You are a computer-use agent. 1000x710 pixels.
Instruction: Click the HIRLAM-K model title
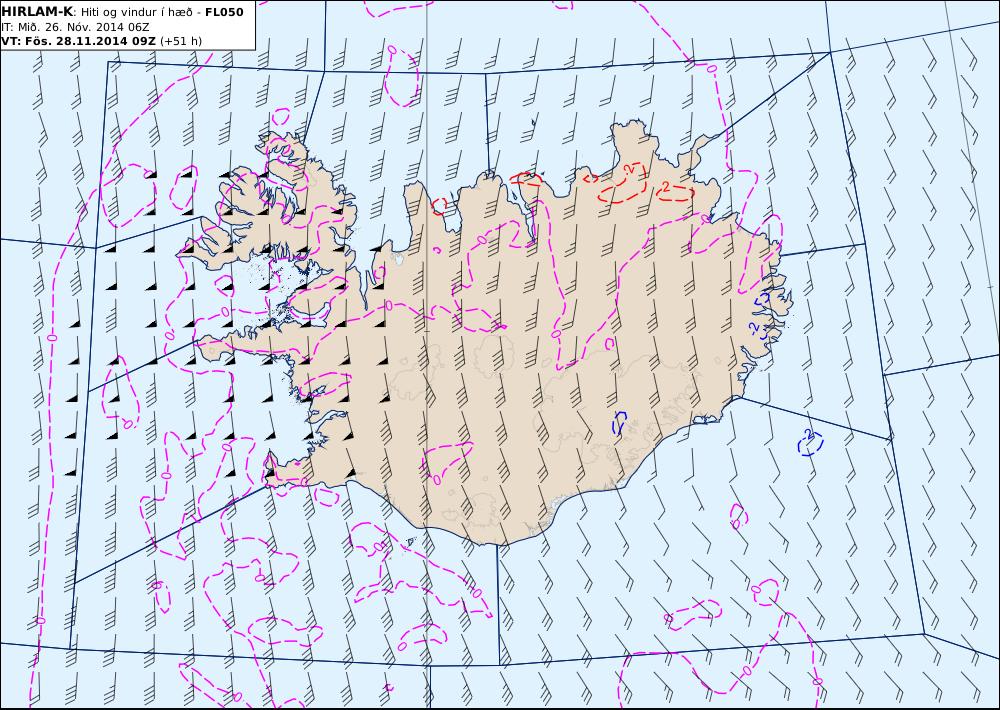click(x=37, y=12)
